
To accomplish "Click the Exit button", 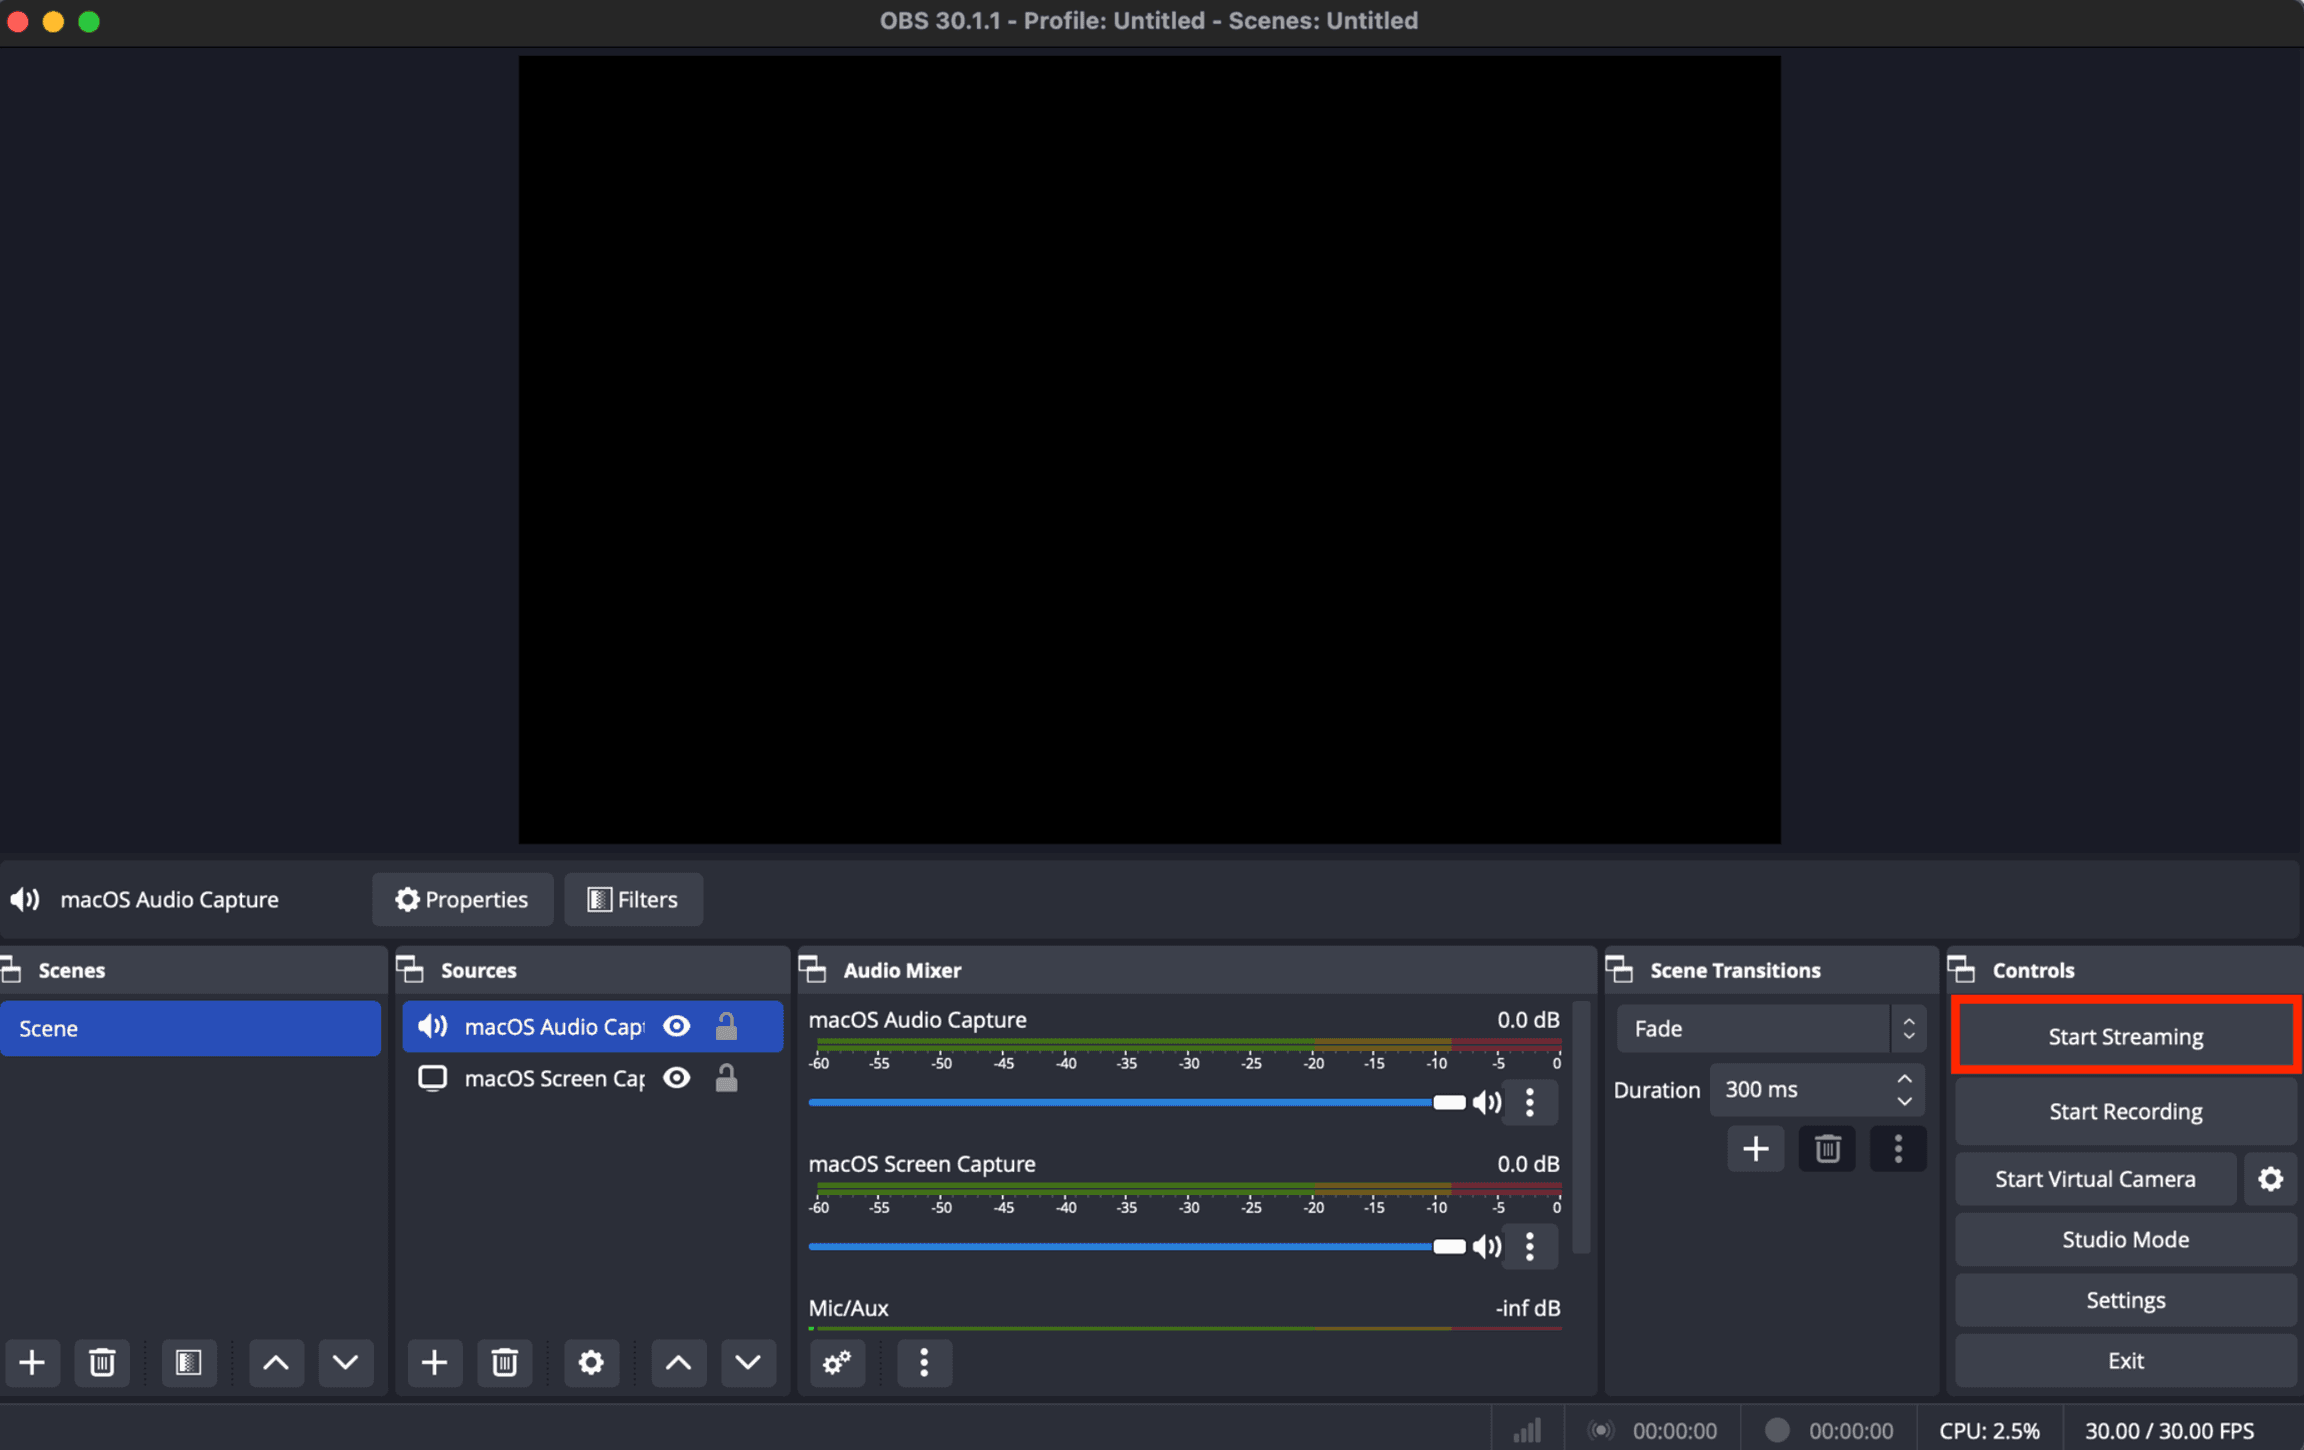I will (2125, 1360).
